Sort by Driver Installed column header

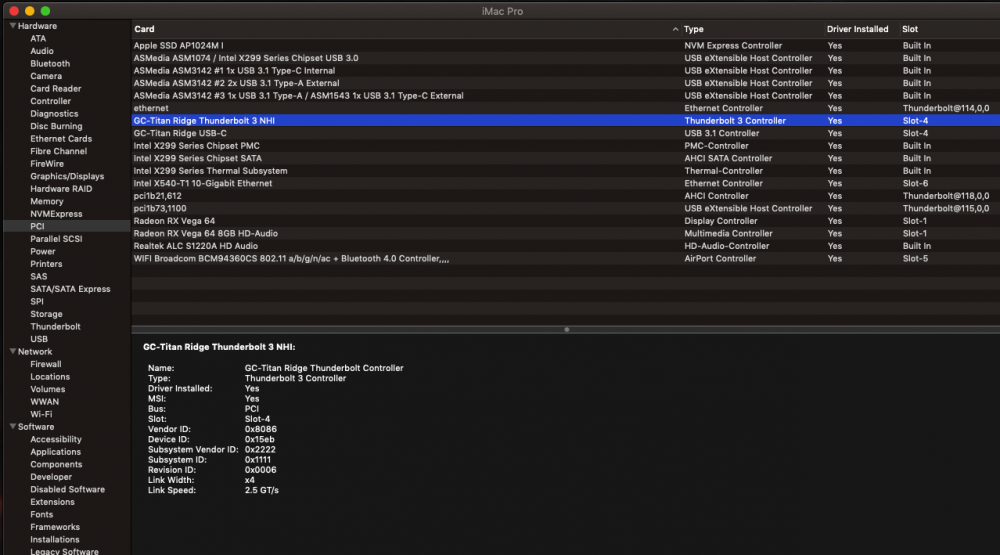pyautogui.click(x=857, y=29)
